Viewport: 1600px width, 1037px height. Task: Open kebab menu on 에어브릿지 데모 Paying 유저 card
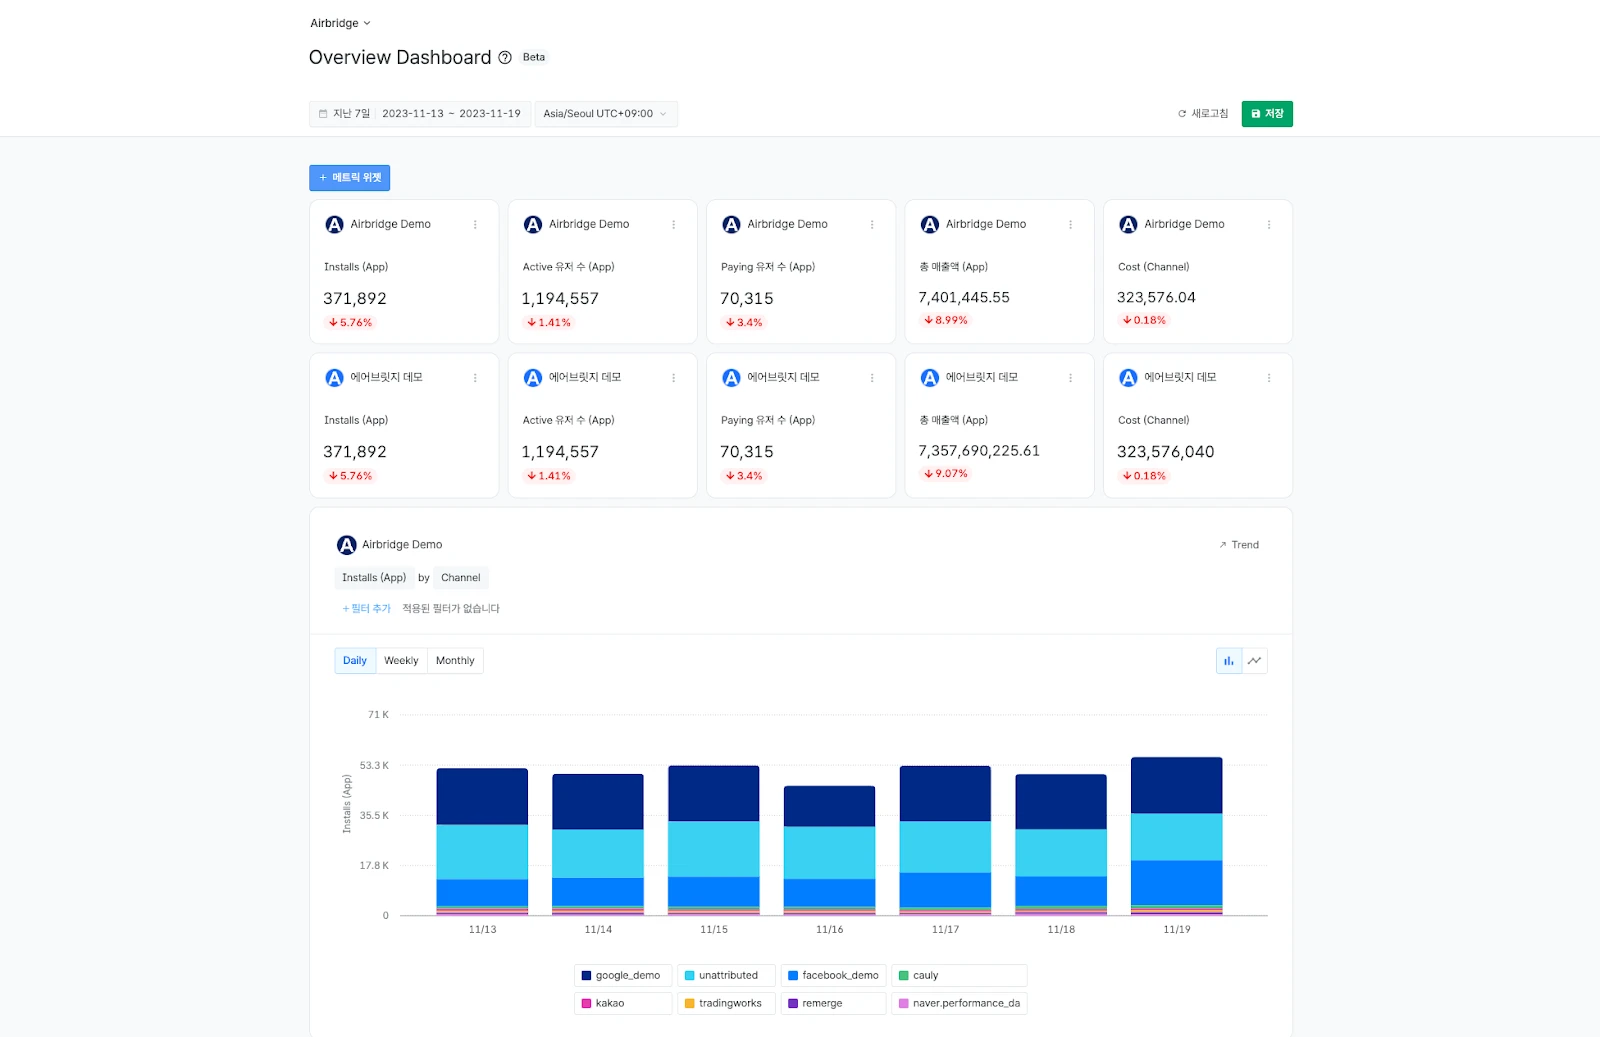(x=872, y=378)
